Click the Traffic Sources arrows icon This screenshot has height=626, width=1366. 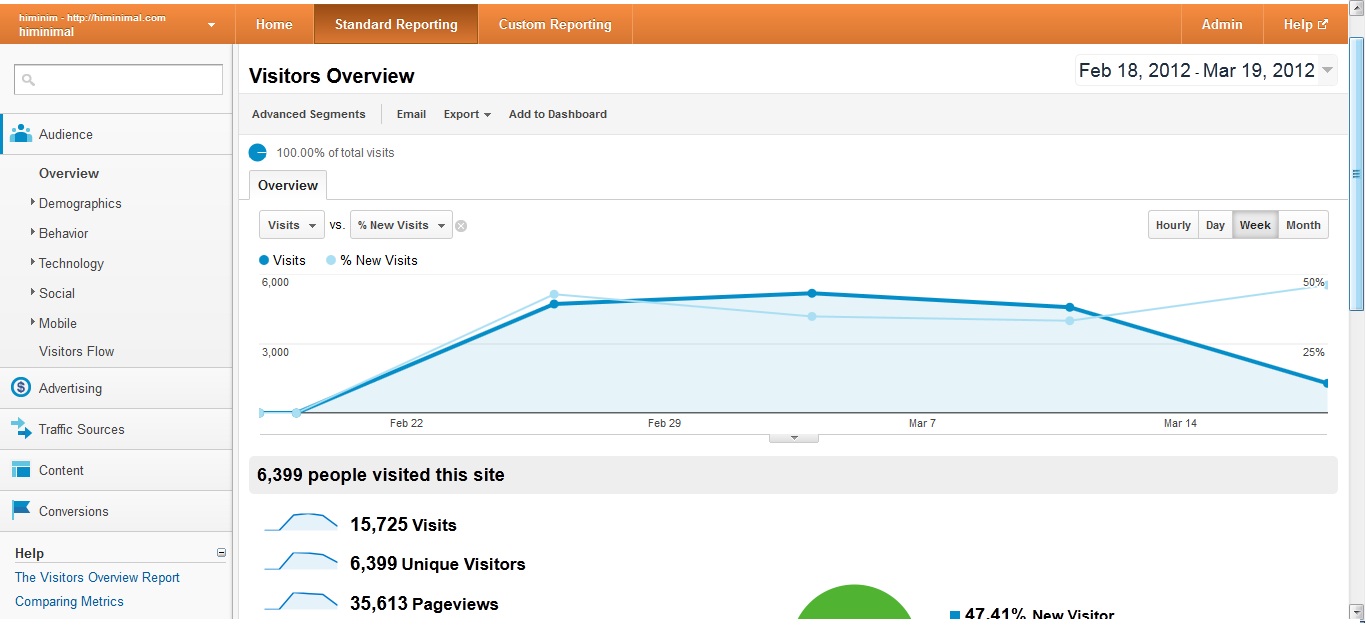(x=21, y=429)
